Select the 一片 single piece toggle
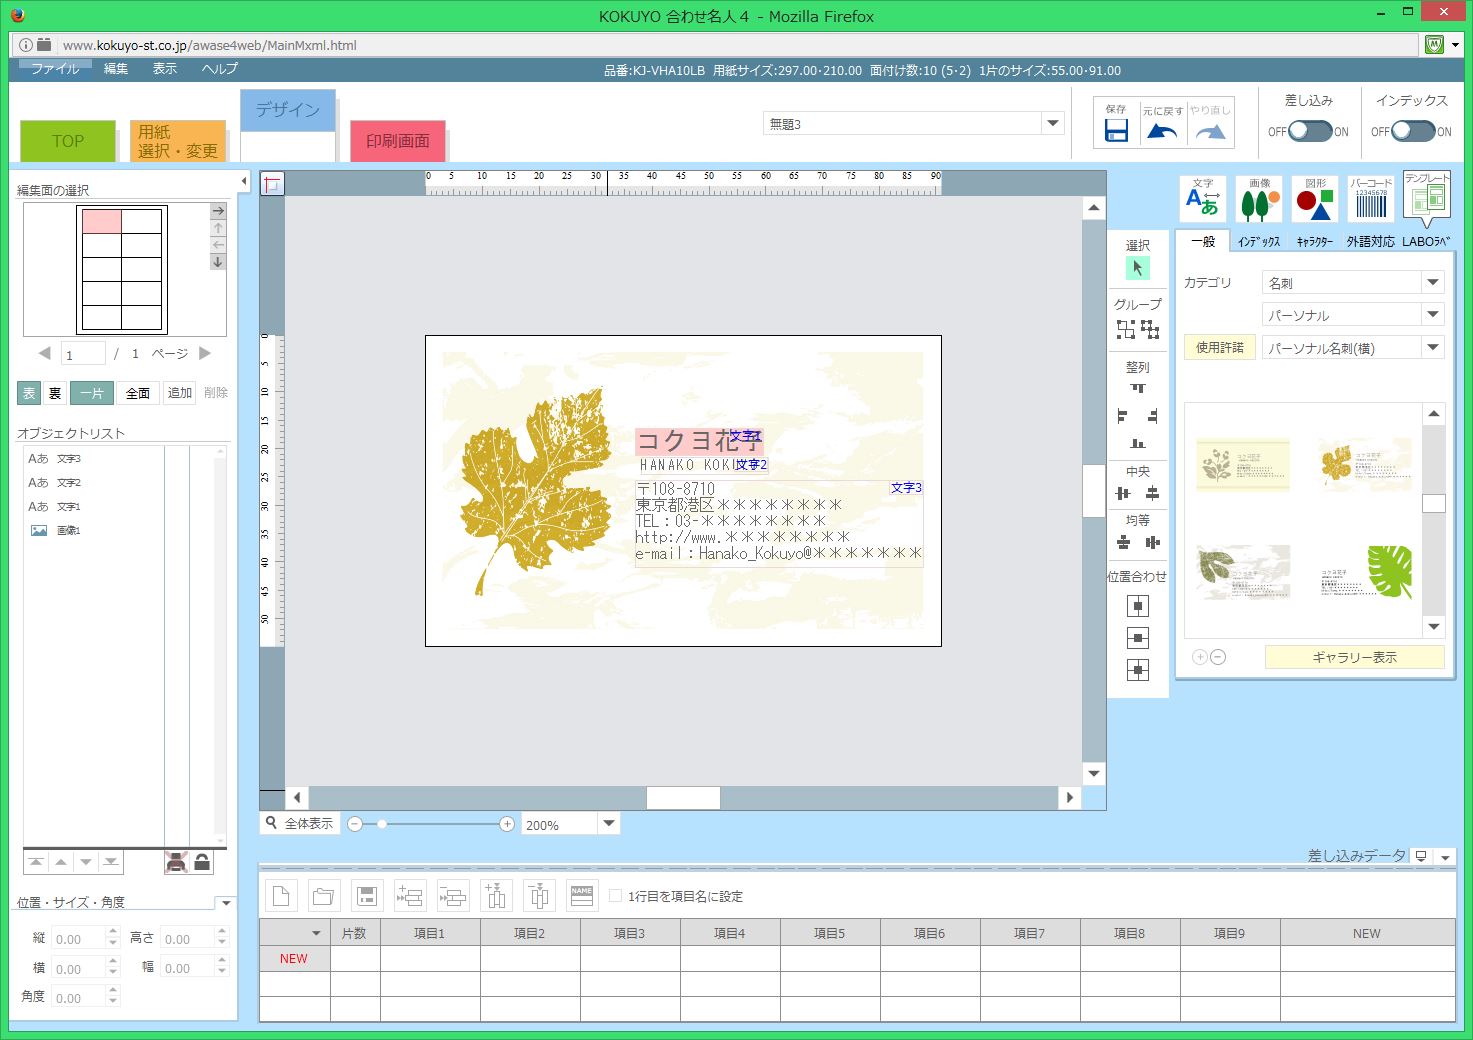The height and width of the screenshot is (1040, 1473). (92, 393)
